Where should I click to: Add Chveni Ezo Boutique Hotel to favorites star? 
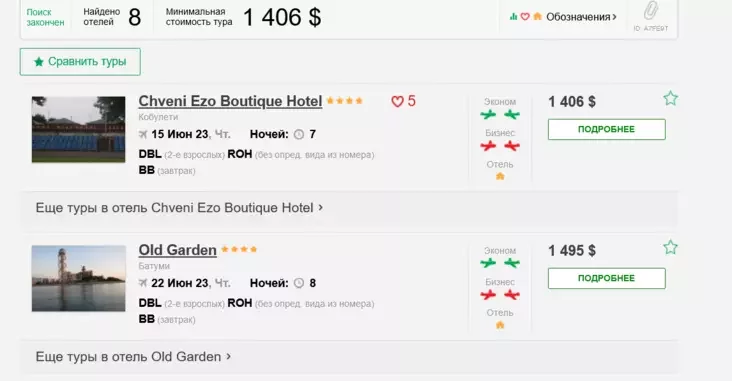point(670,99)
